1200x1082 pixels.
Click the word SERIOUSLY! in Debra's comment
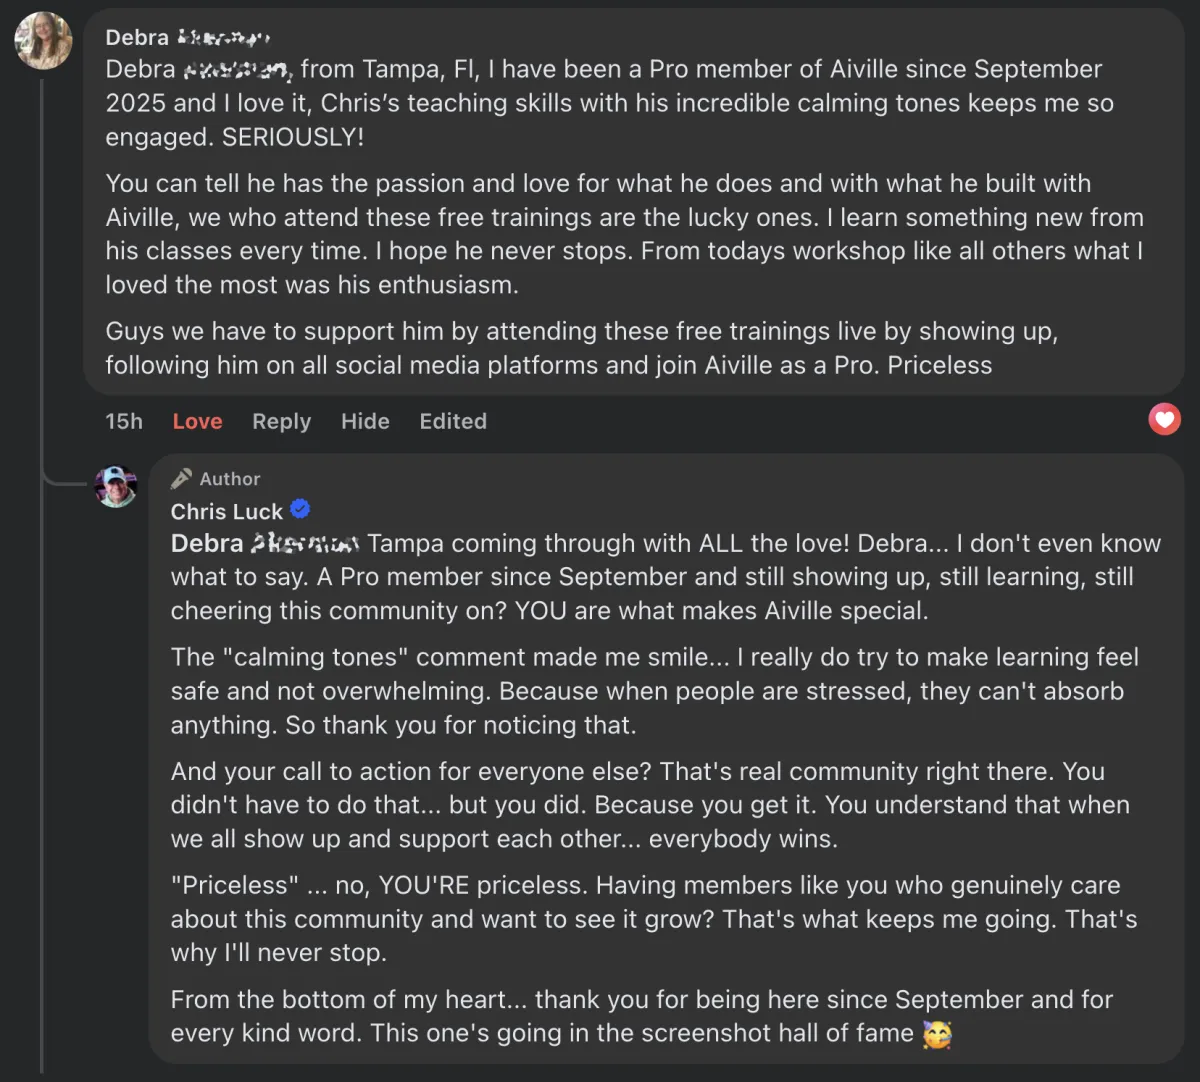(x=293, y=137)
